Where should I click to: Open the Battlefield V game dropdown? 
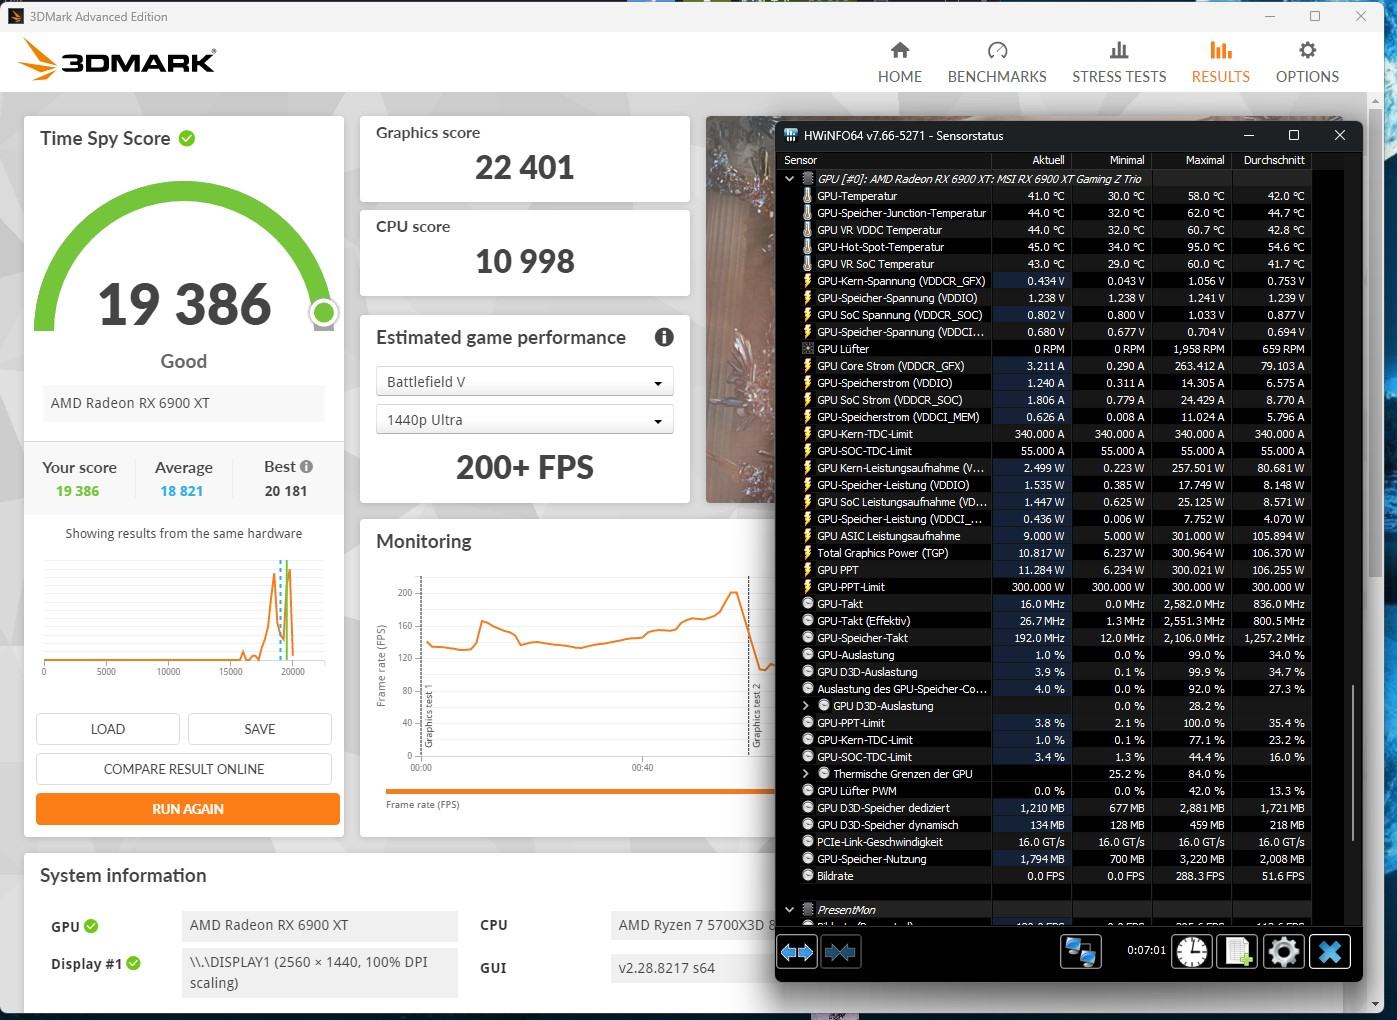point(525,382)
